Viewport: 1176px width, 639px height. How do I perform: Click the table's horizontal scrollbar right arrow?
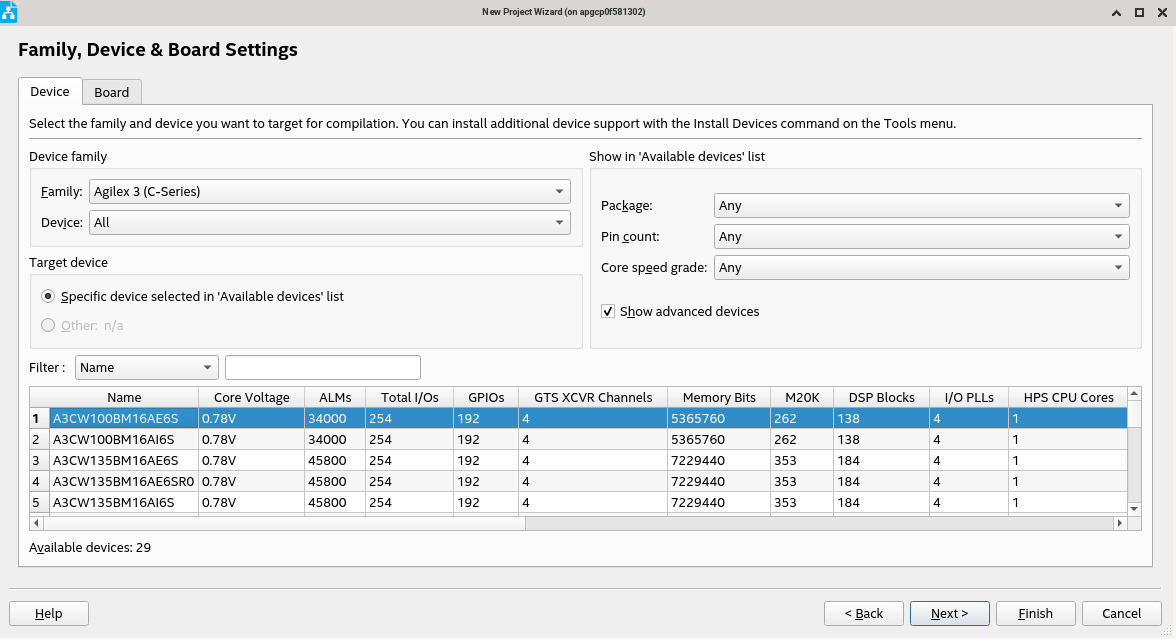click(1120, 523)
